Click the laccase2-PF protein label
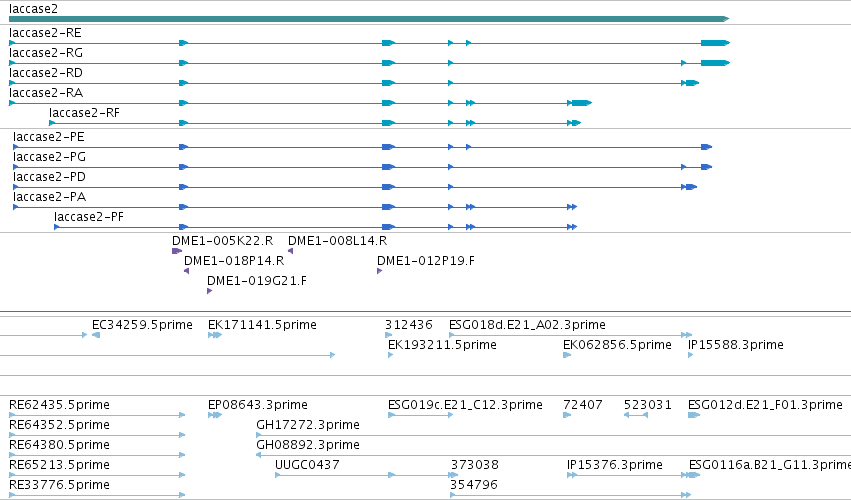Viewport: 851px width, 500px height. point(88,217)
